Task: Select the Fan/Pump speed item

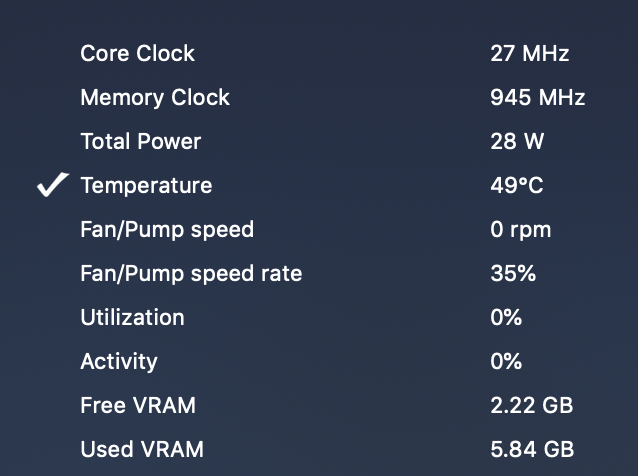Action: tap(167, 230)
